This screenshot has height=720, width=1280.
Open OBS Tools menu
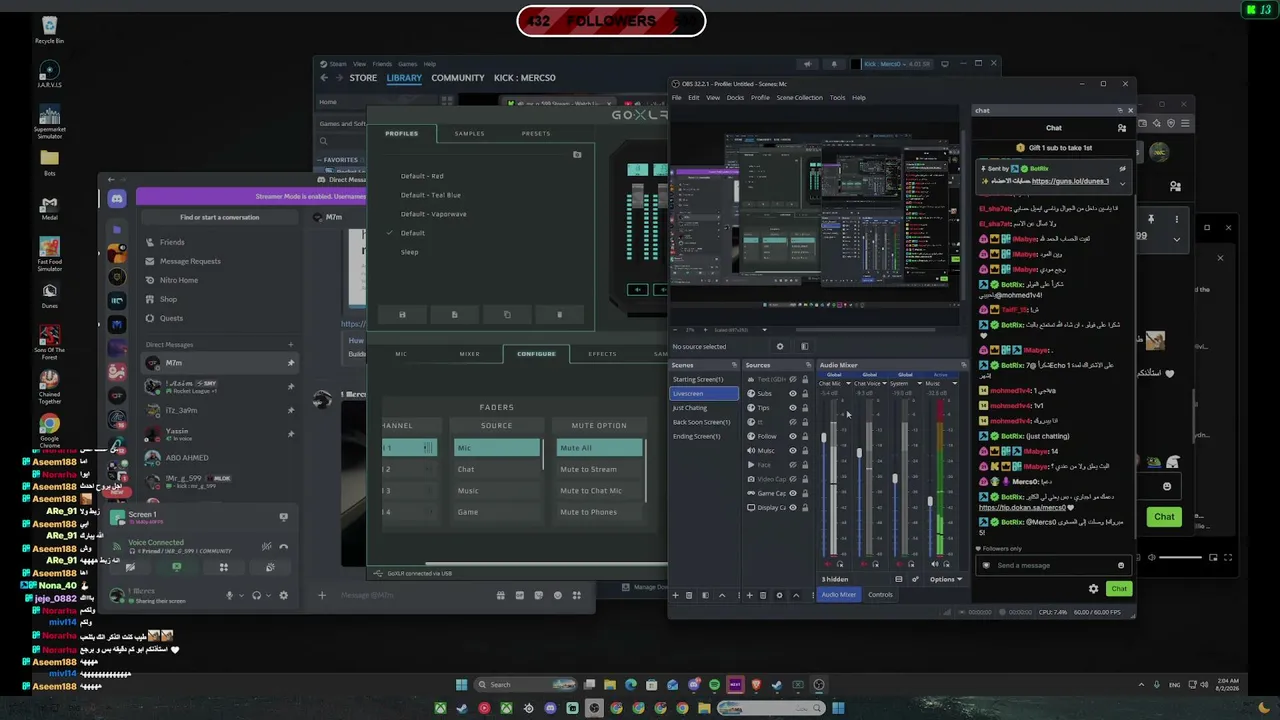[x=837, y=98]
